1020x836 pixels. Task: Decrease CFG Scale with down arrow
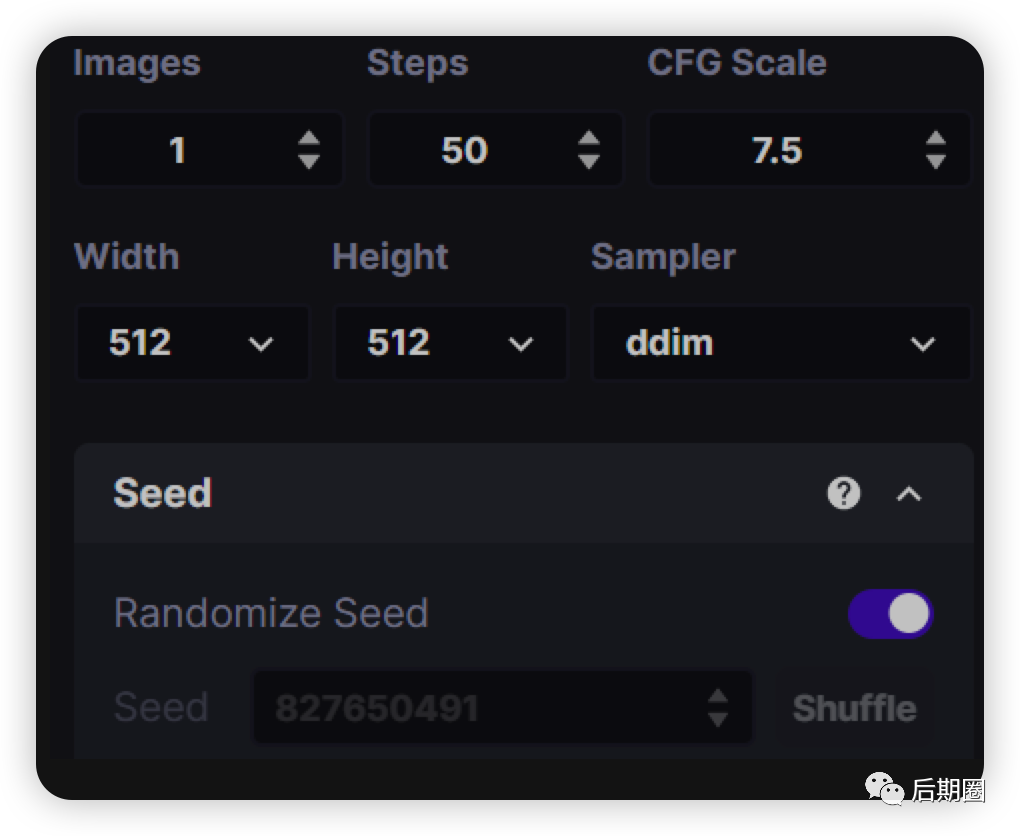point(935,161)
